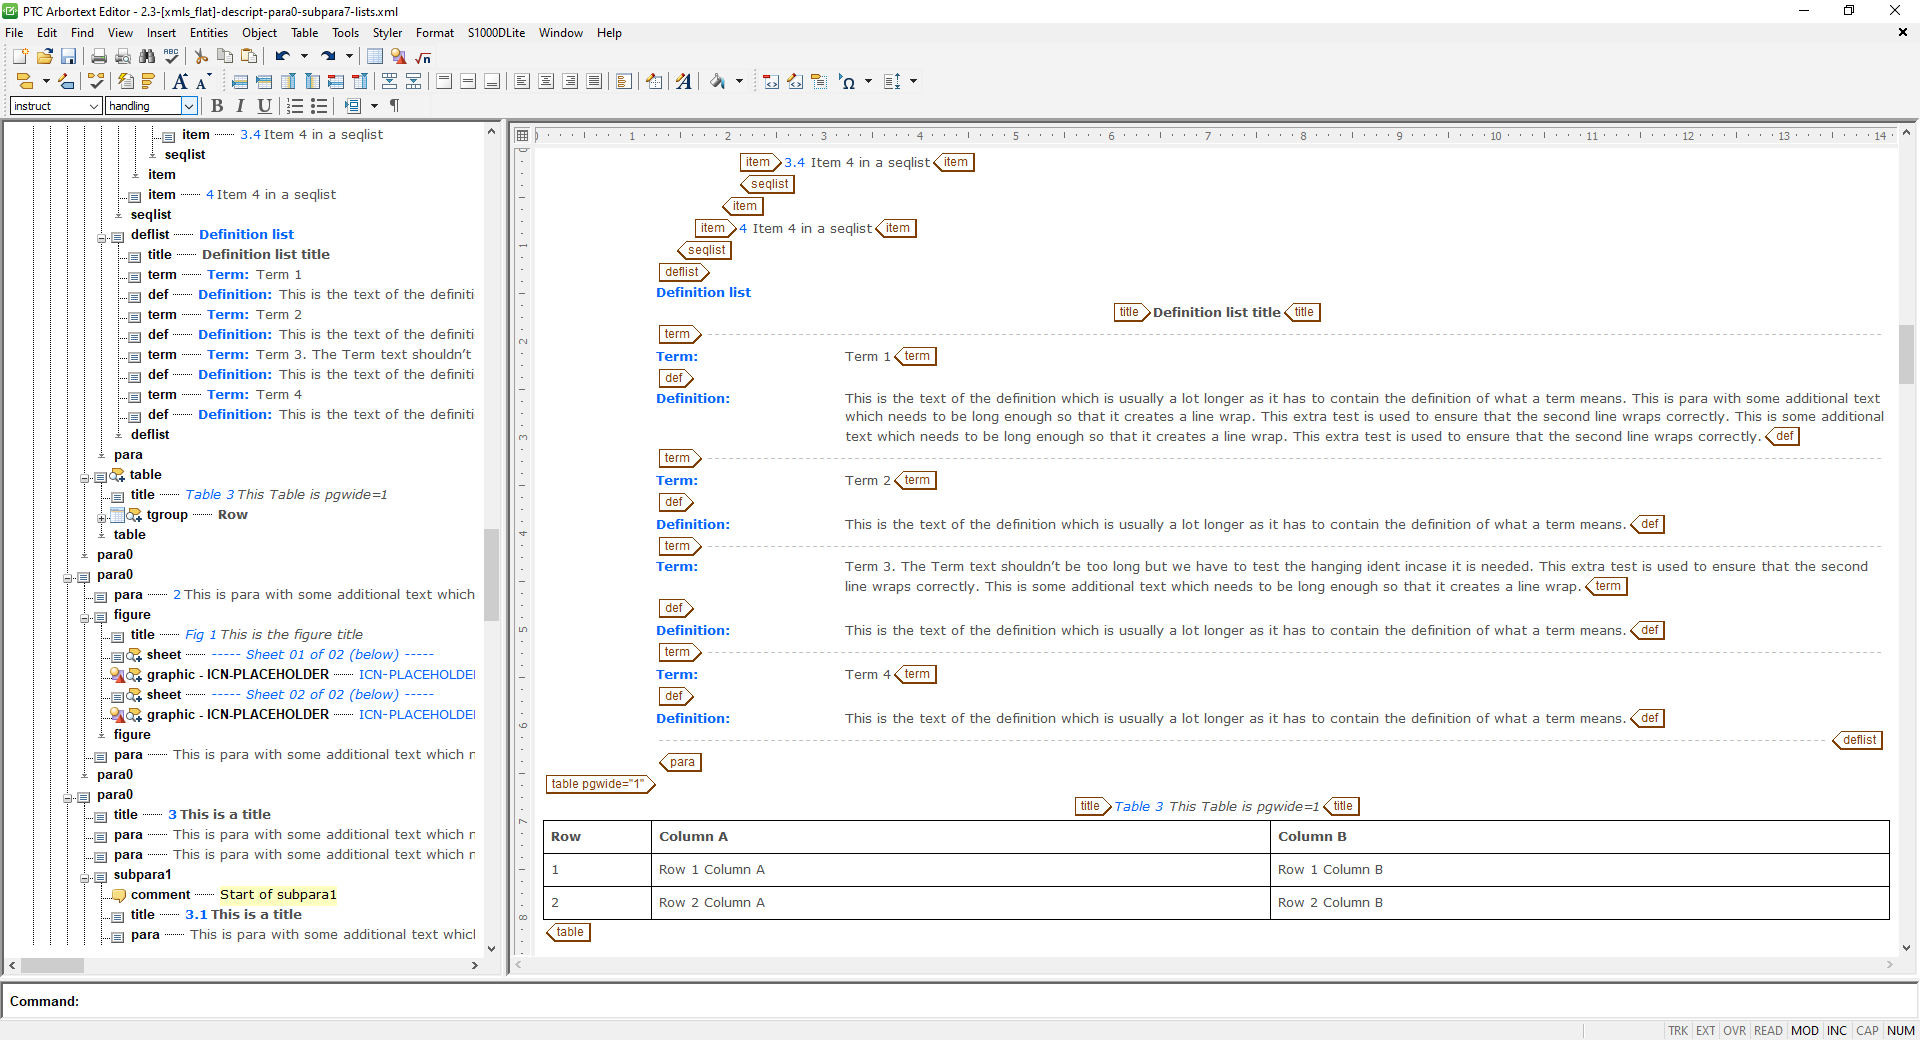Select the Insert Graphic picture icon

point(397,57)
